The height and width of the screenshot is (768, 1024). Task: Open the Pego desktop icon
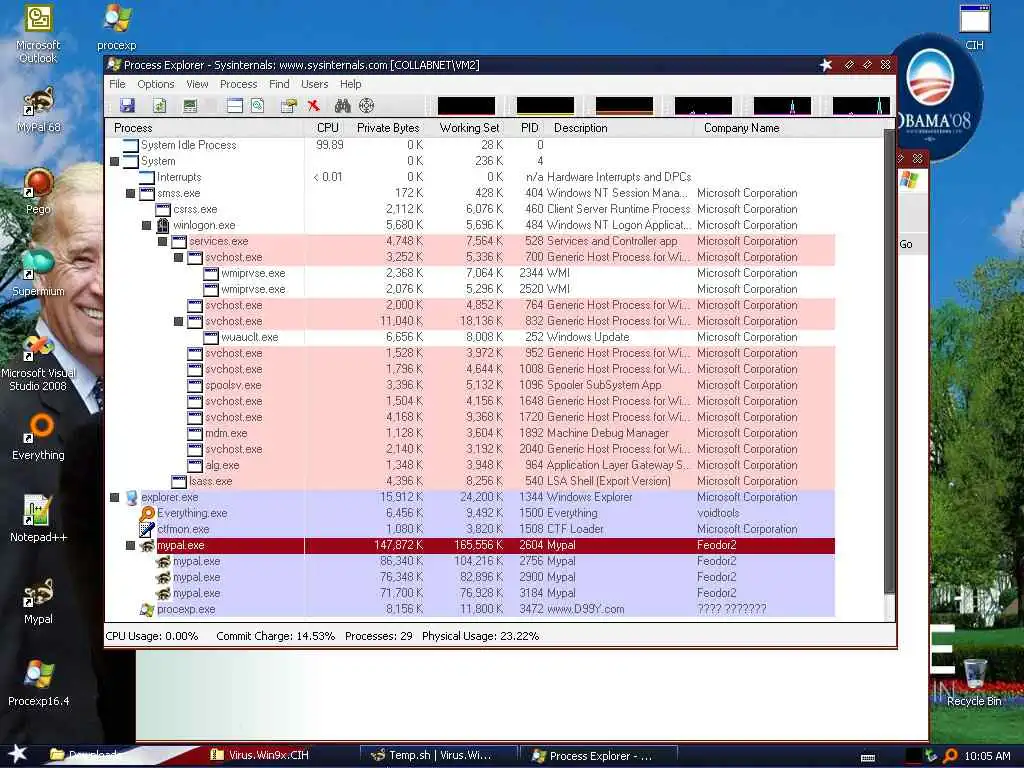click(x=38, y=191)
